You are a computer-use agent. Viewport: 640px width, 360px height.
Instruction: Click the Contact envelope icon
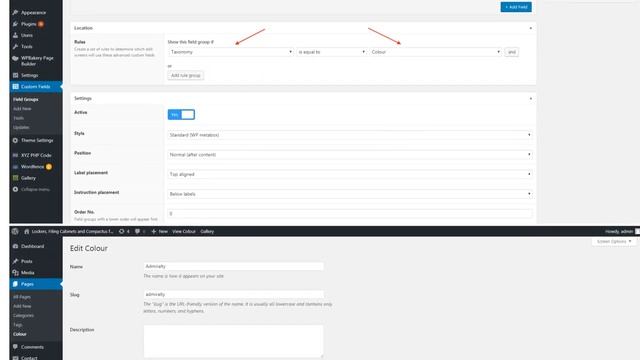point(16,358)
